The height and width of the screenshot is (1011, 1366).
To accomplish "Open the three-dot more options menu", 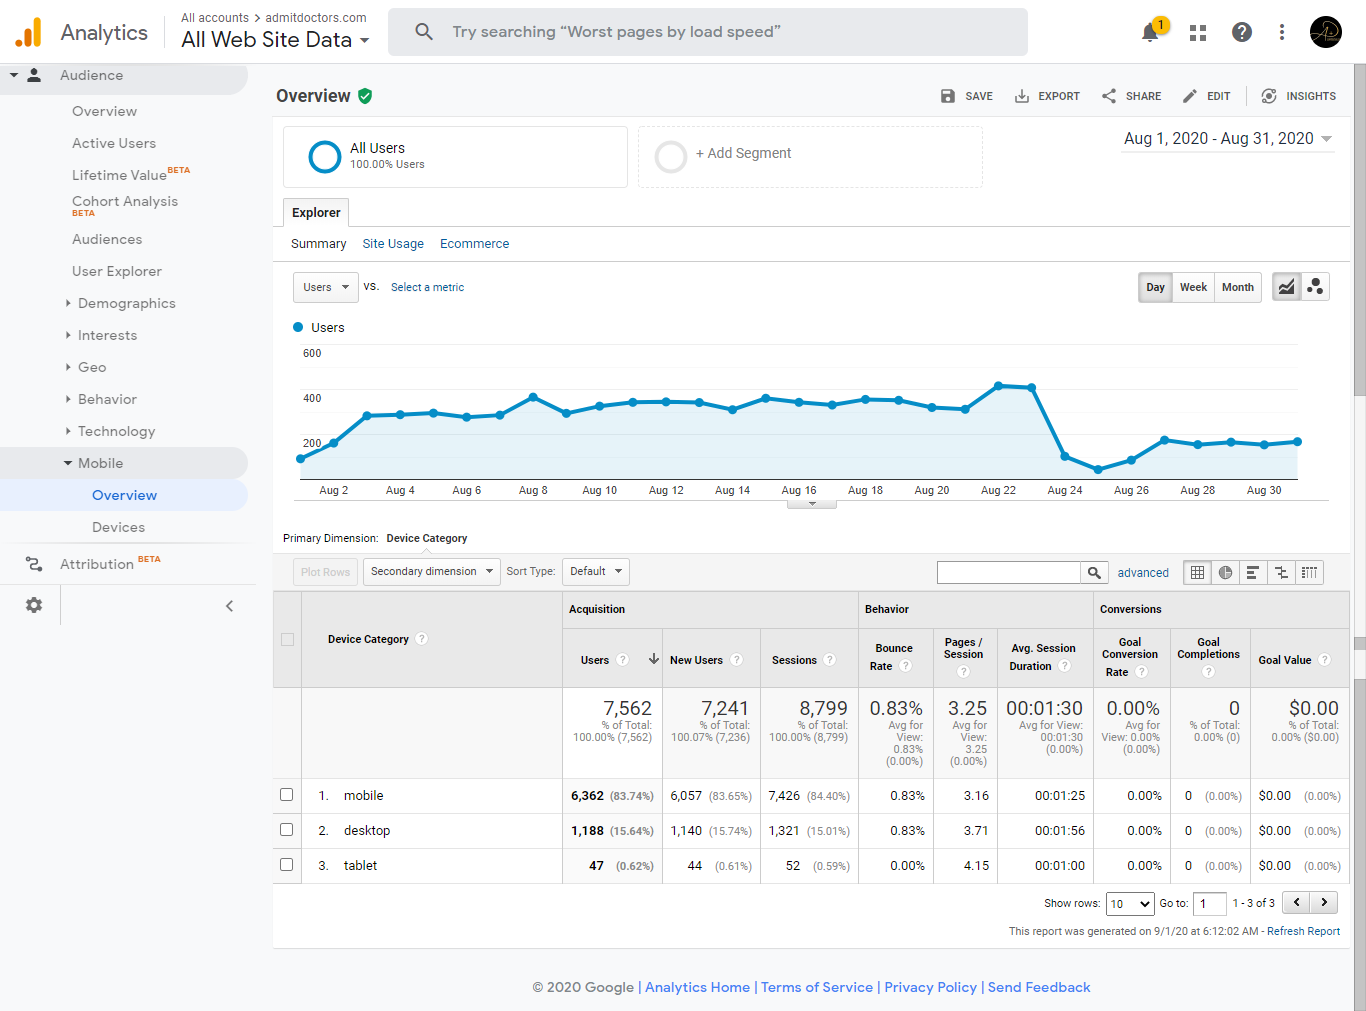I will tap(1282, 32).
